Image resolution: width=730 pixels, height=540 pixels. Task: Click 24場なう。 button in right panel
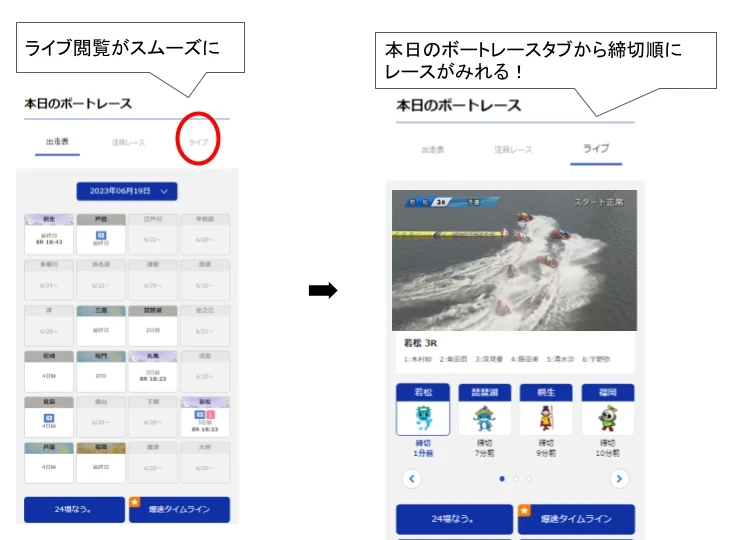pos(454,519)
